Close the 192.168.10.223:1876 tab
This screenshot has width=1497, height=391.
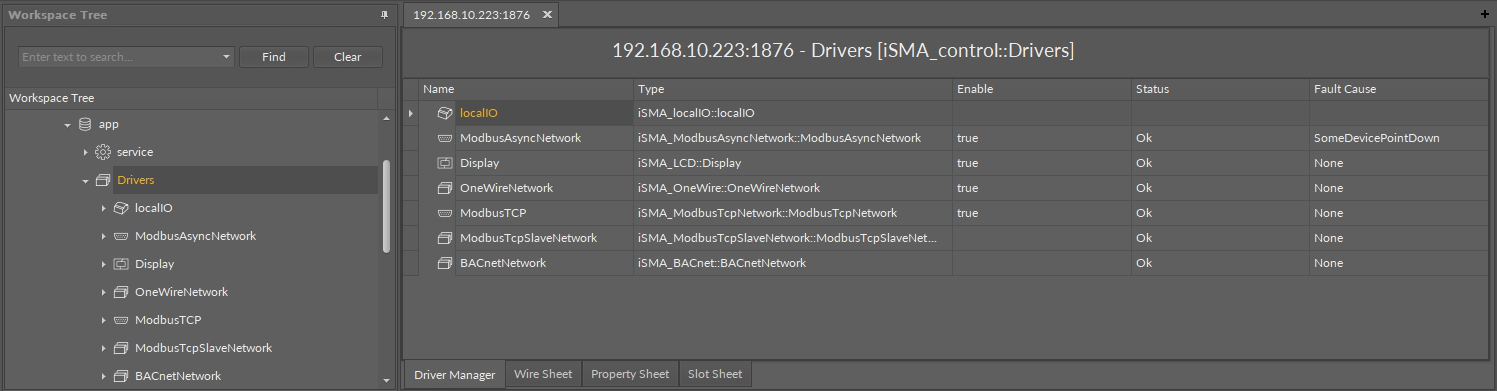point(547,14)
